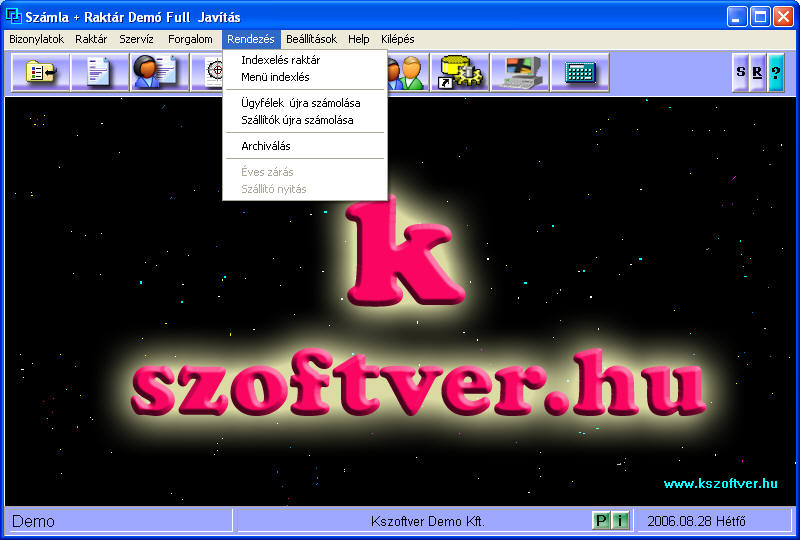The height and width of the screenshot is (540, 800).
Task: Click the 2006.08.28 Hétfő date text
Action: click(x=696, y=521)
